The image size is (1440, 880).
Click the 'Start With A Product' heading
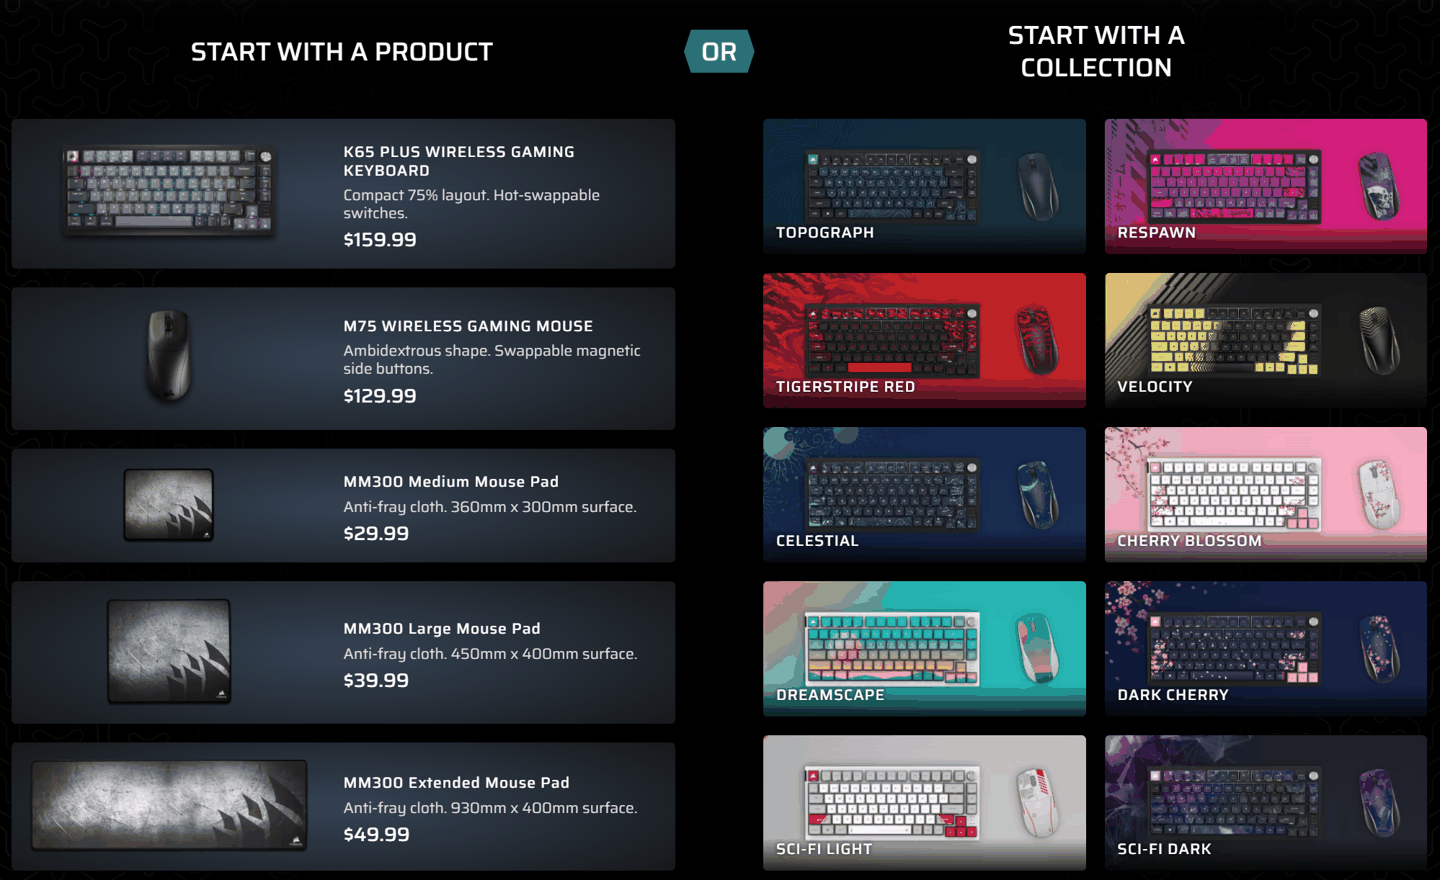tap(342, 52)
